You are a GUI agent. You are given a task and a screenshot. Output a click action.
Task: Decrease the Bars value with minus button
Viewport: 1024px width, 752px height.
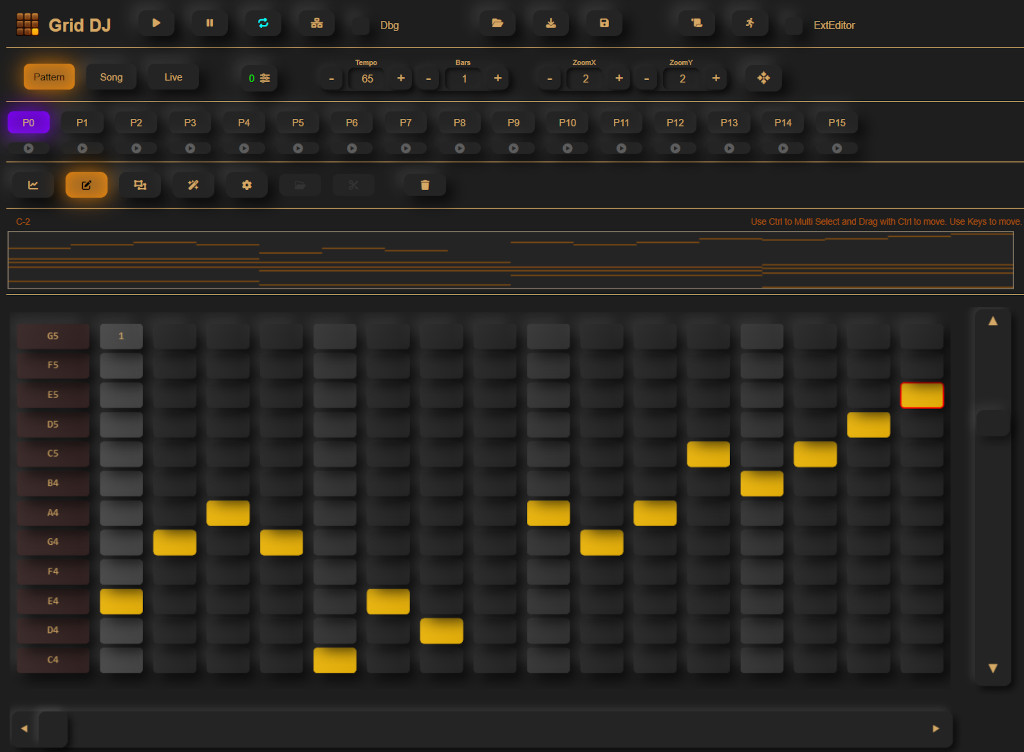(429, 78)
